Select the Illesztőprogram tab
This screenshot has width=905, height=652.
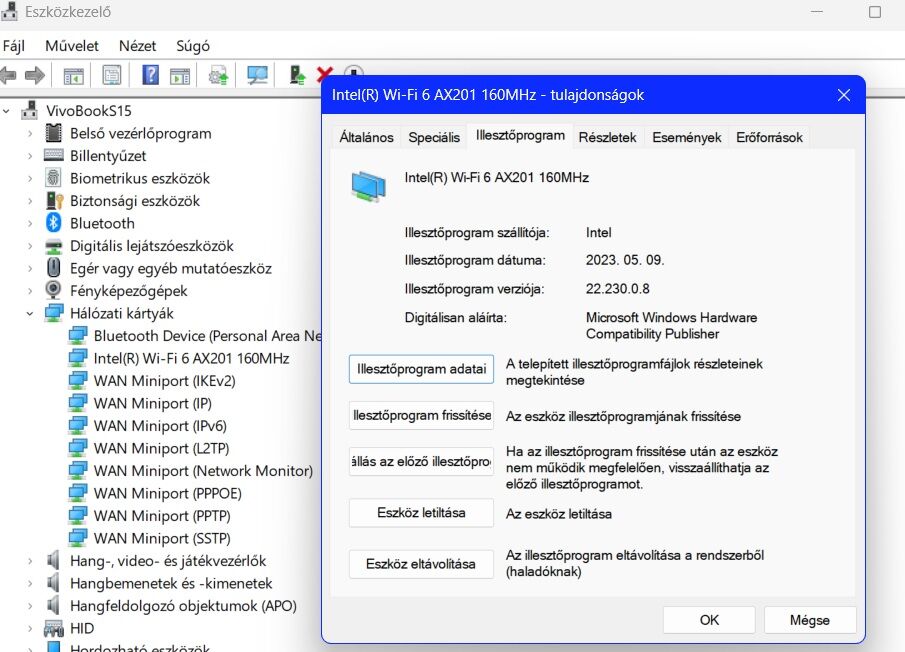(520, 136)
